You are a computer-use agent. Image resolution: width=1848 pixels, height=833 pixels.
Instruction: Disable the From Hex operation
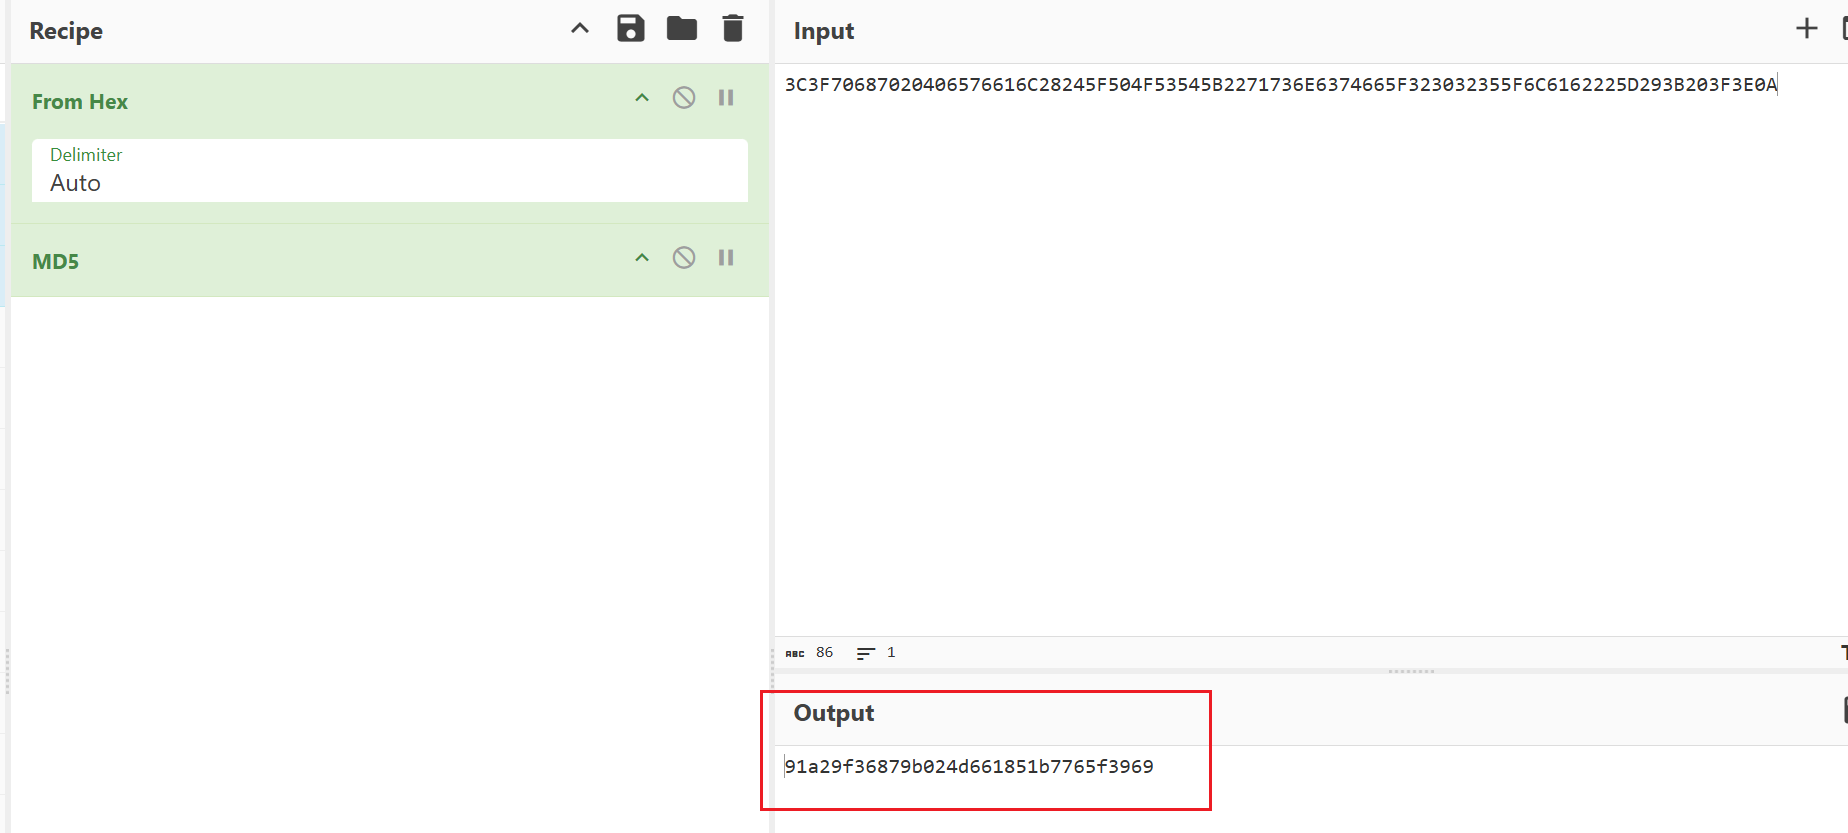pos(684,98)
